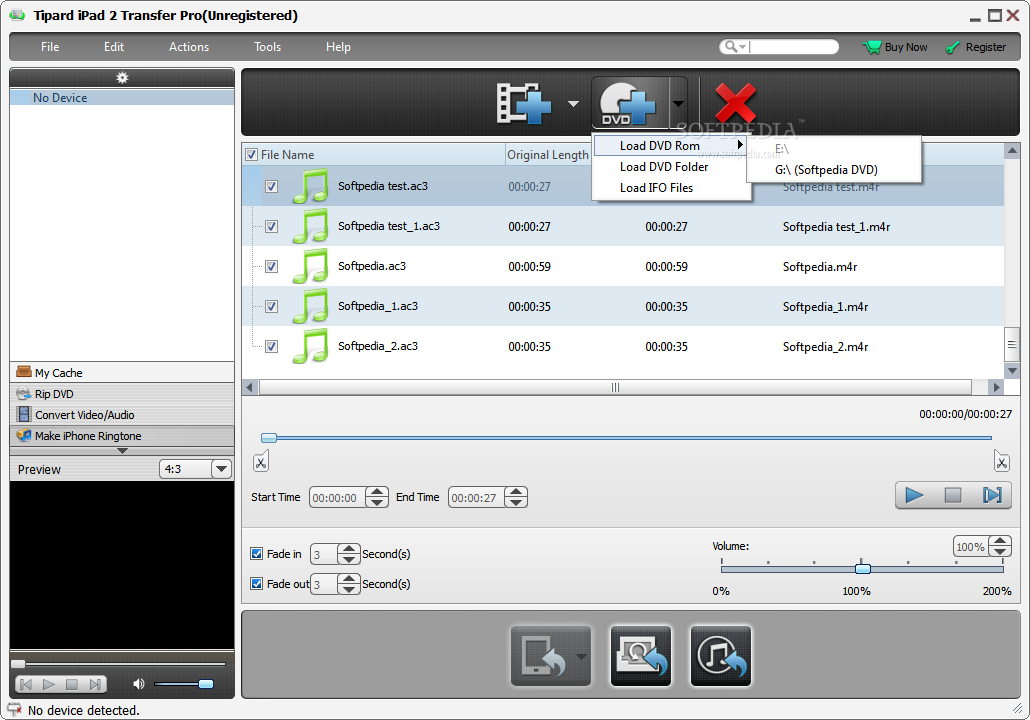Click the gear icon above device list
Viewport: 1030px width, 720px height.
coord(122,78)
